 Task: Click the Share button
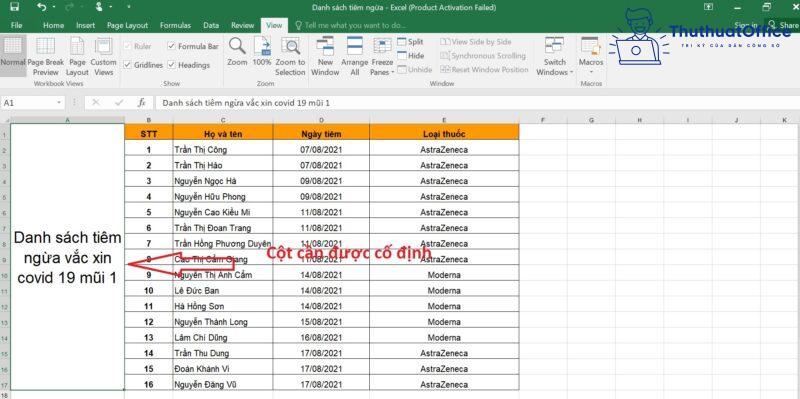(x=783, y=25)
